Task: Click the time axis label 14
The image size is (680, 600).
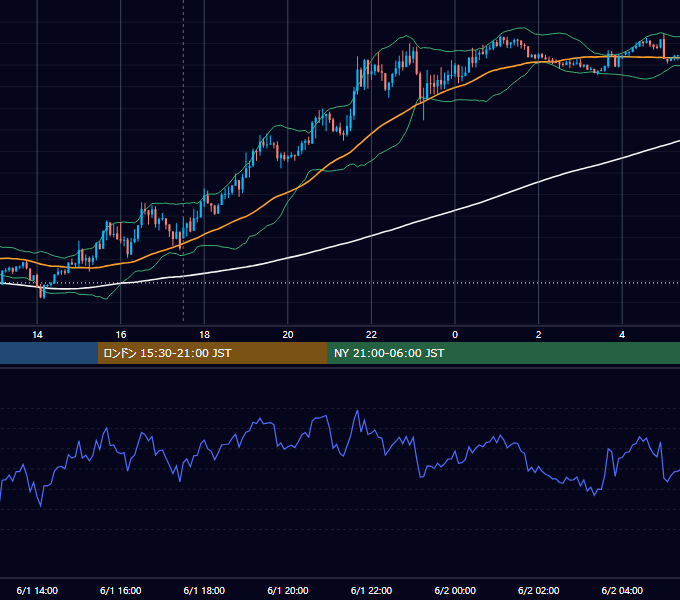Action: [x=37, y=335]
